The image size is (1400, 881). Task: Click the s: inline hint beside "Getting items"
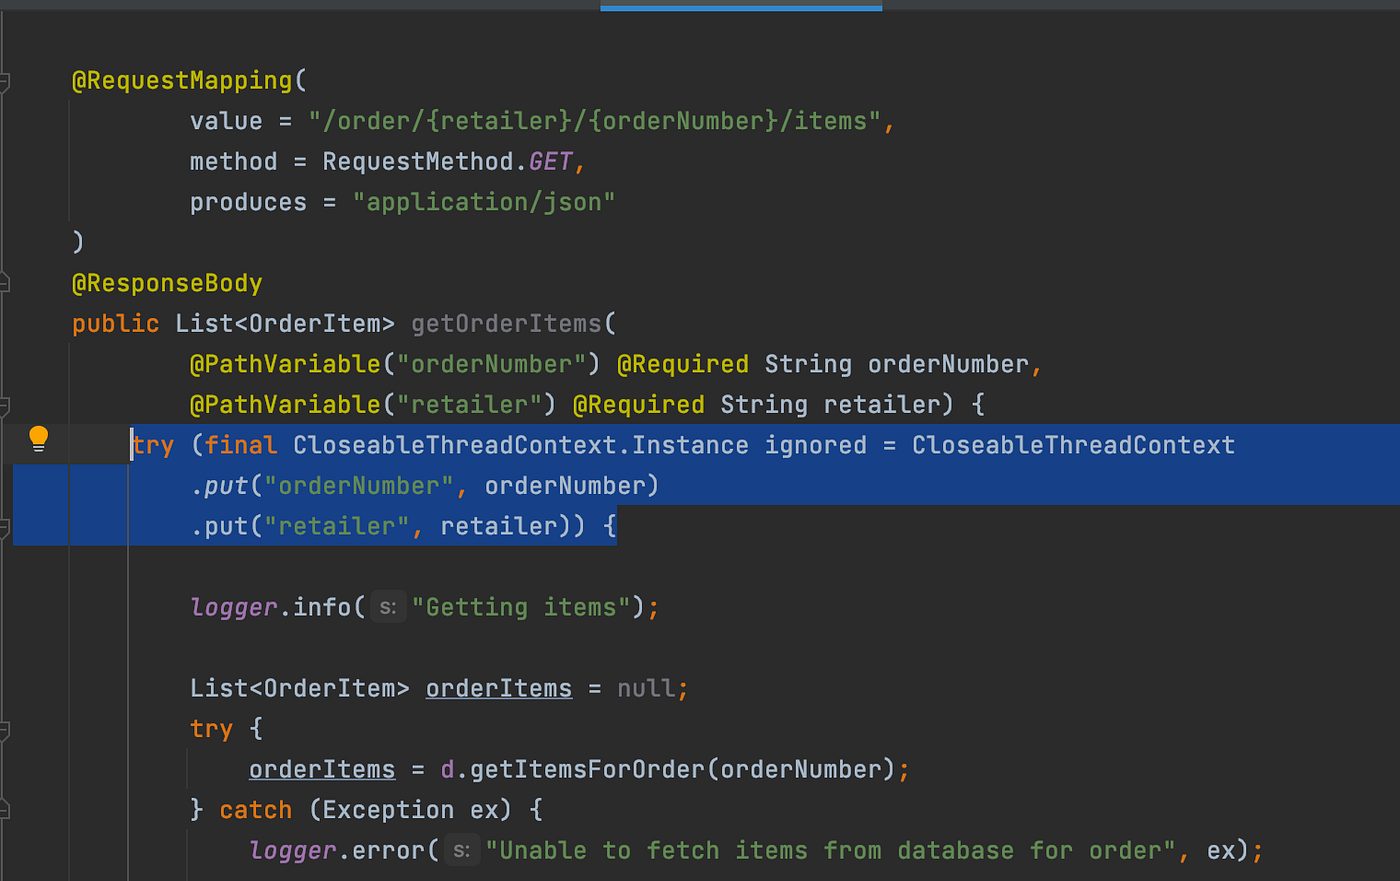click(388, 606)
